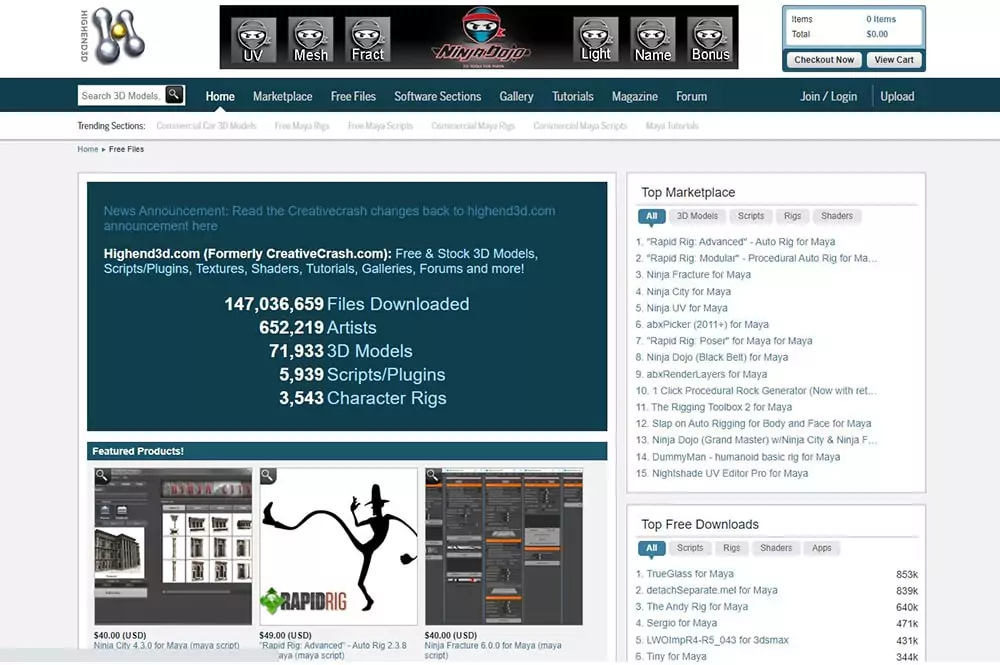Open Sergio for Maya free download
The image size is (1000, 665).
coord(681,624)
